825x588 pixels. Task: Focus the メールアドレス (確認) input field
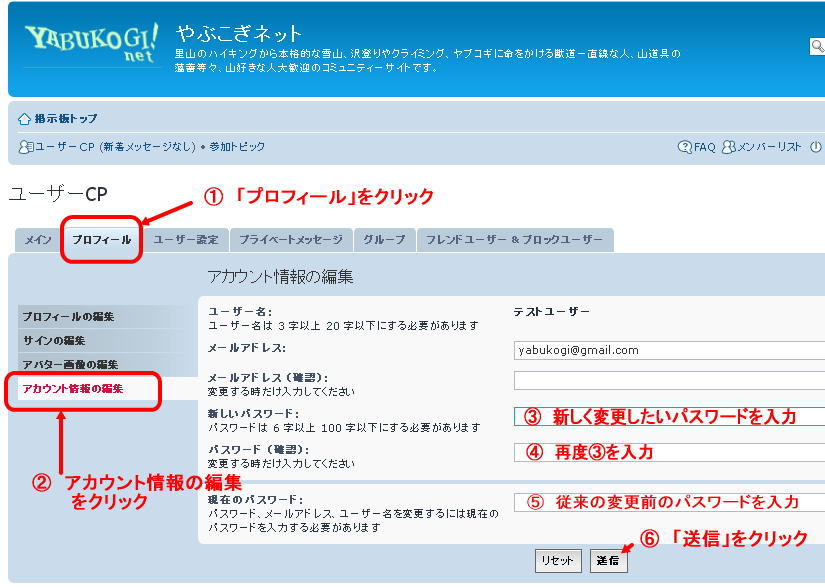[668, 381]
